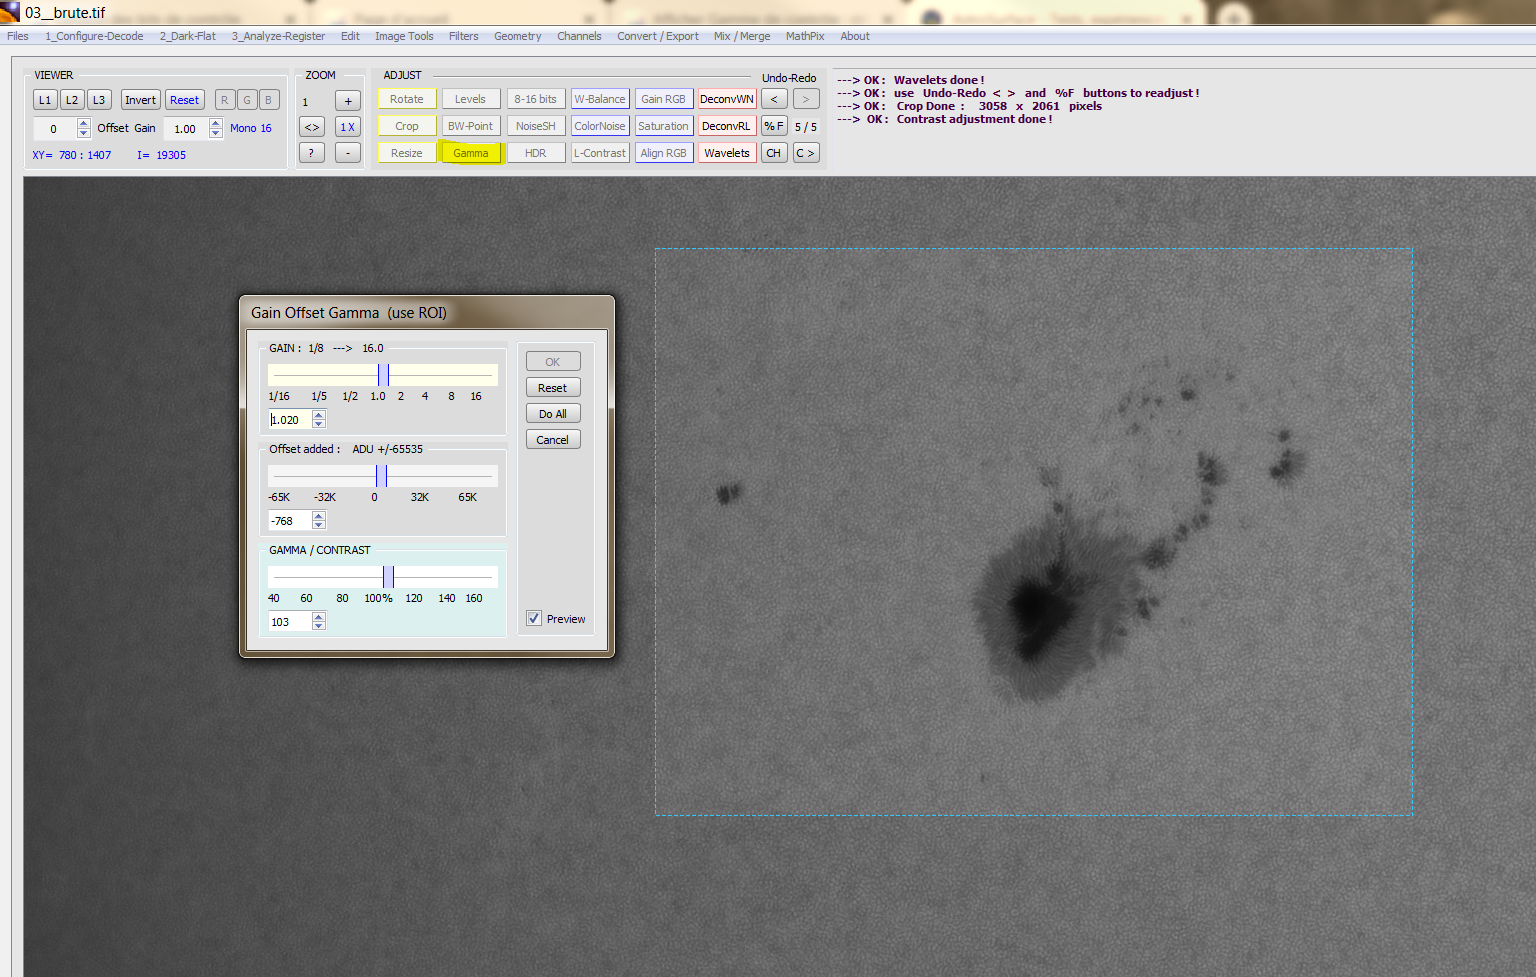
Task: Click the DeconvWN button
Action: 727,99
